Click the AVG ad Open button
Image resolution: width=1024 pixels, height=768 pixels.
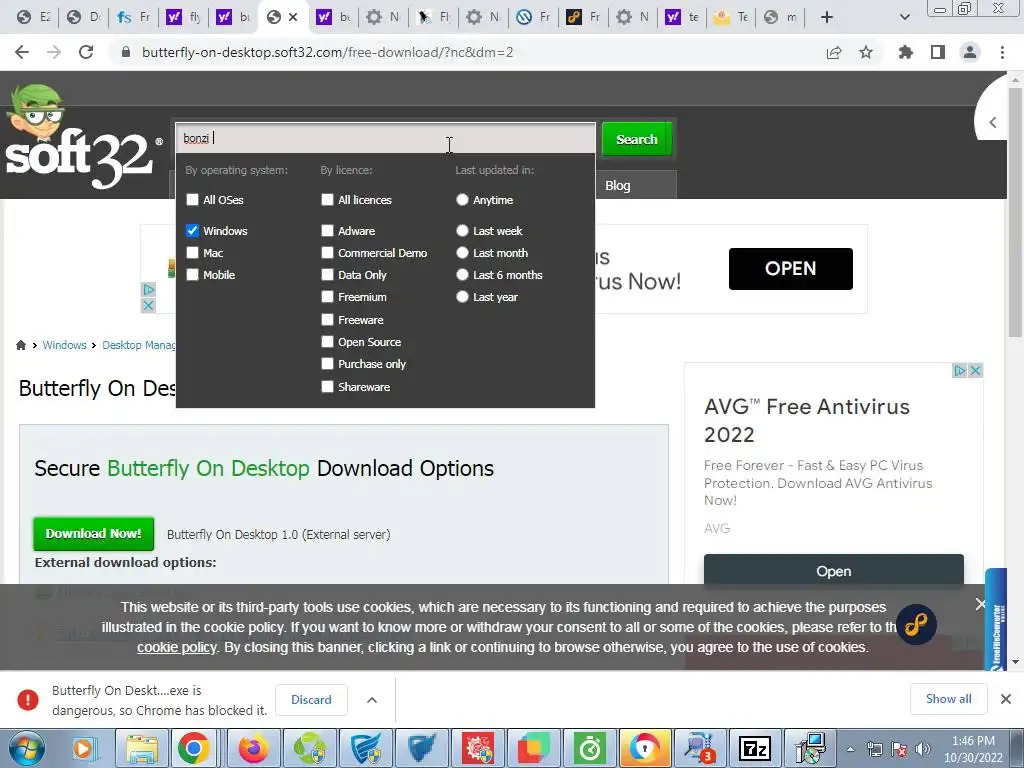833,570
